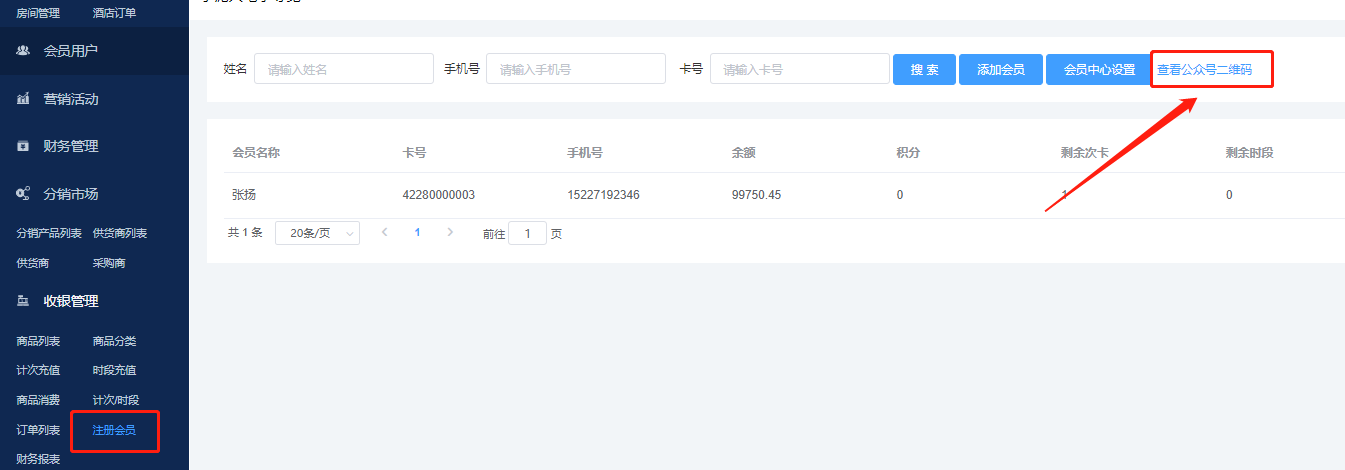
Task: Open the 营销活动 sidebar section
Action: [x=70, y=99]
